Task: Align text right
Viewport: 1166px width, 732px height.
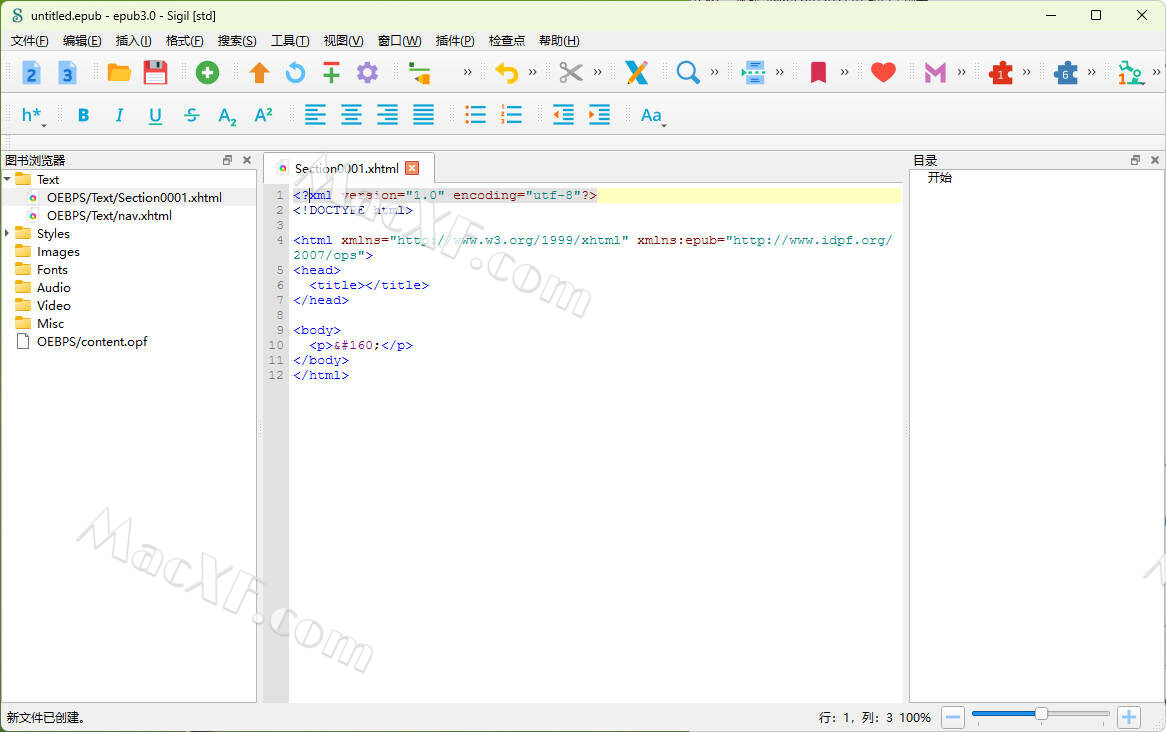Action: pyautogui.click(x=387, y=115)
